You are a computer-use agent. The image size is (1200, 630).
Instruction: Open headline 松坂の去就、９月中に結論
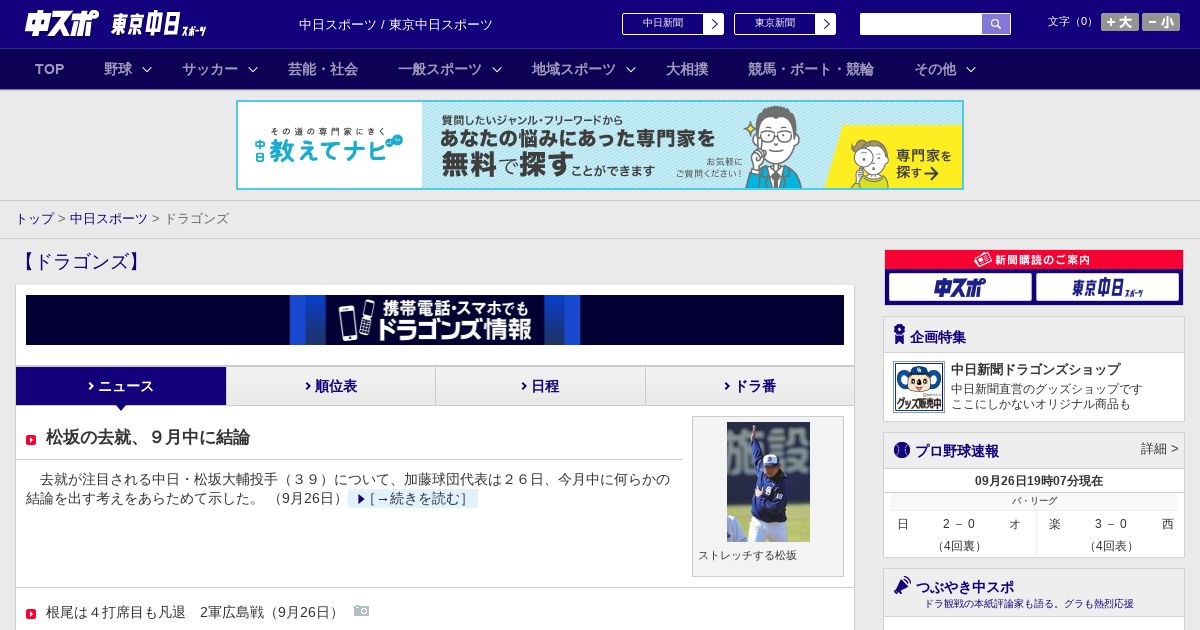[x=148, y=438]
